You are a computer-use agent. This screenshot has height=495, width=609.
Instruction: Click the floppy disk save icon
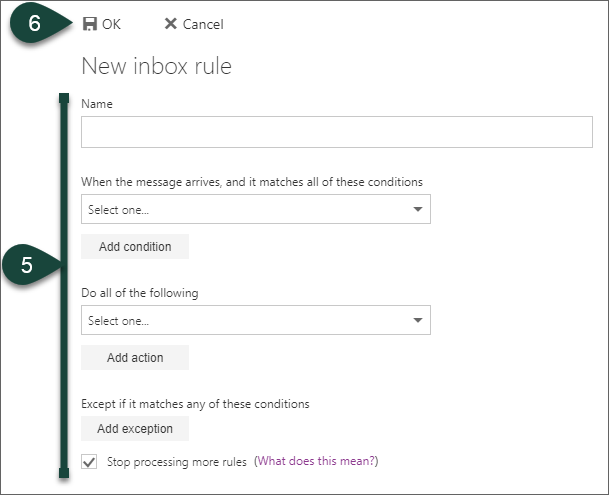point(89,24)
